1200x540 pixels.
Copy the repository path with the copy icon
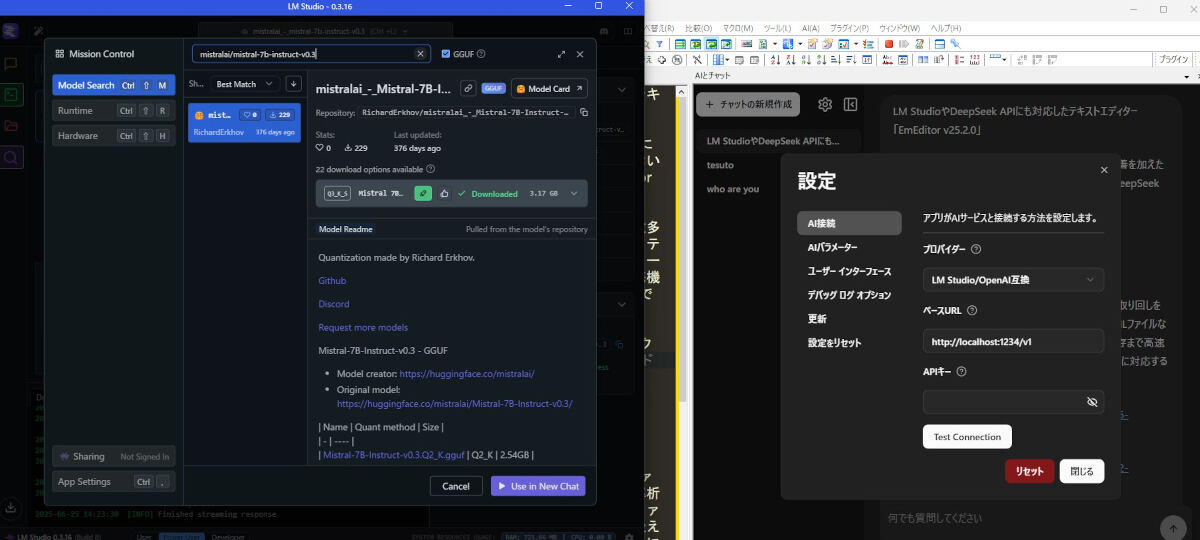click(584, 113)
